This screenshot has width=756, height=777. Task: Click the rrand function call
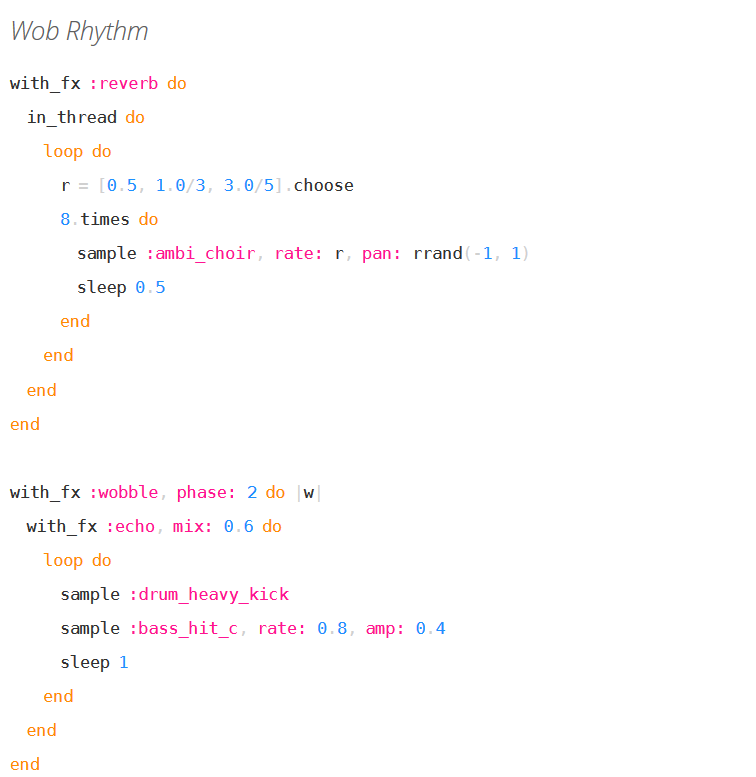click(x=437, y=253)
